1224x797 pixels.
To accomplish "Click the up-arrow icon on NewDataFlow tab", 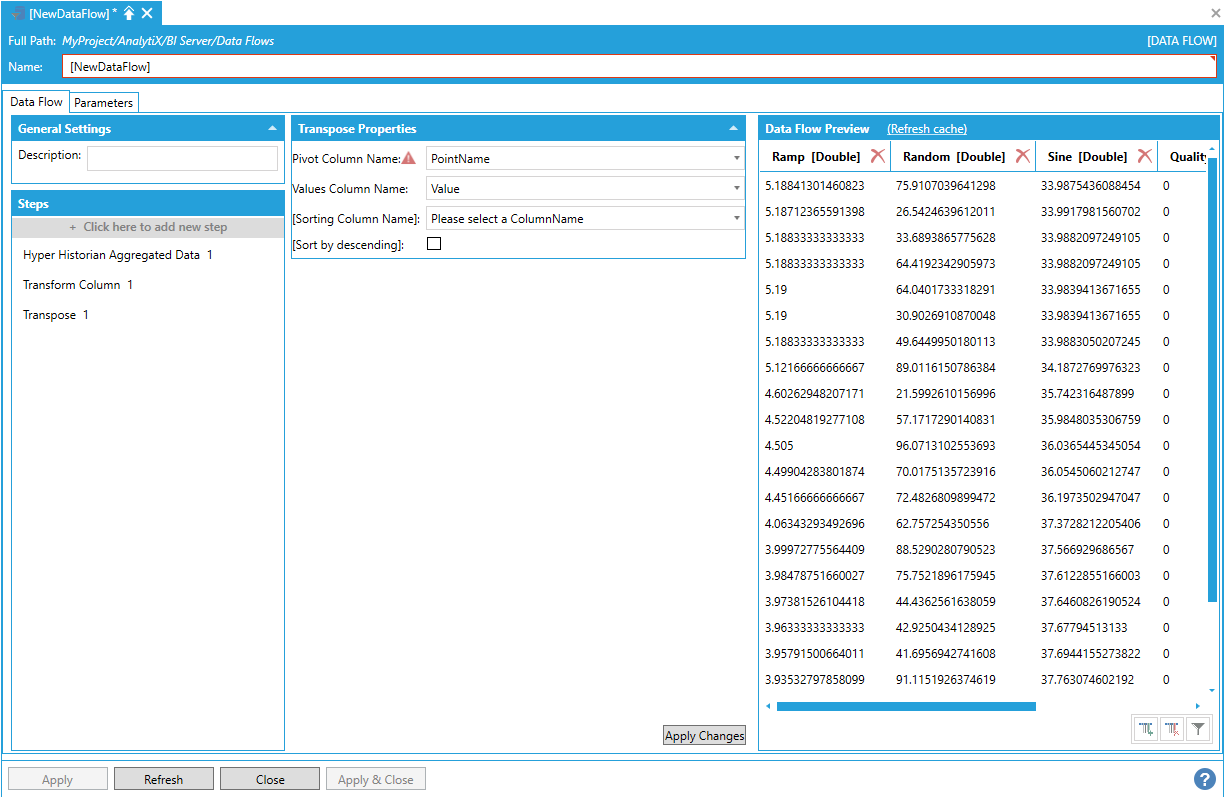I will pos(129,13).
